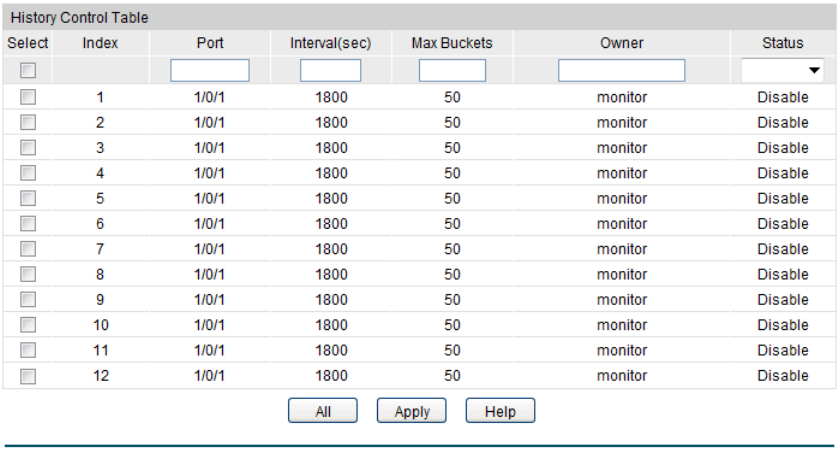Click owner monitor in row 12

(622, 376)
